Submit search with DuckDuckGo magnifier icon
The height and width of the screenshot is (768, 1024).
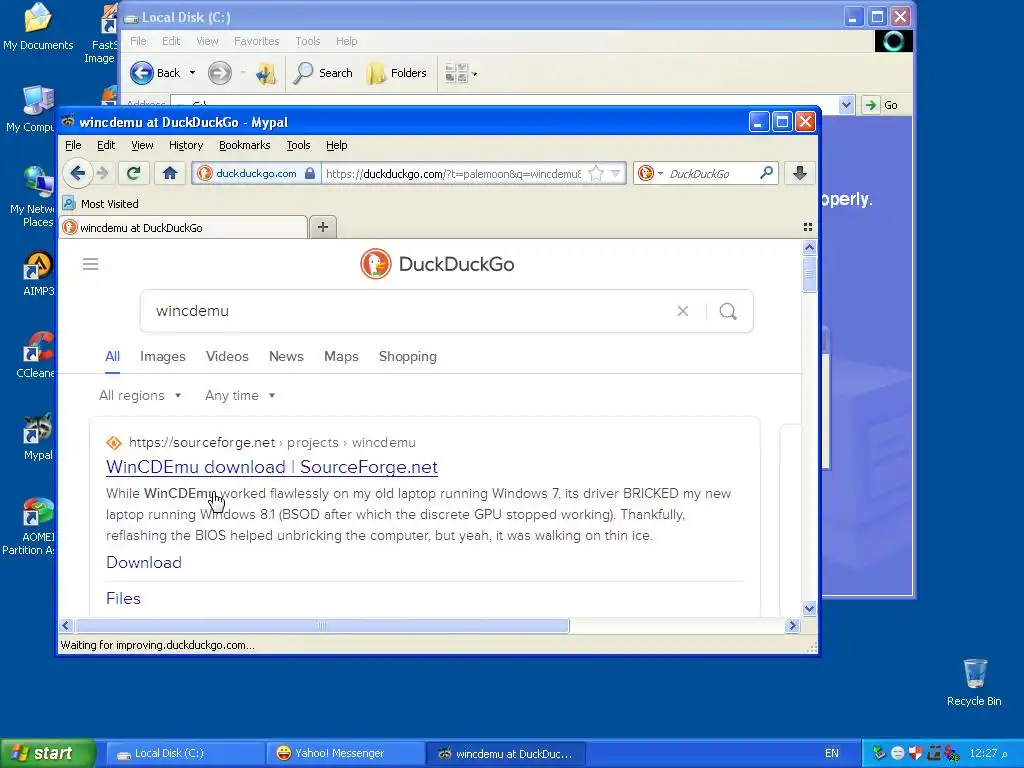coord(728,312)
